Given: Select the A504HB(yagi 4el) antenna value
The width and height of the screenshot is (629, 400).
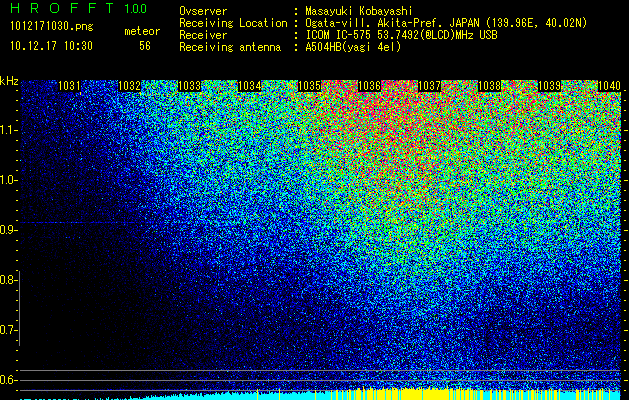Looking at the screenshot, I should tap(353, 47).
